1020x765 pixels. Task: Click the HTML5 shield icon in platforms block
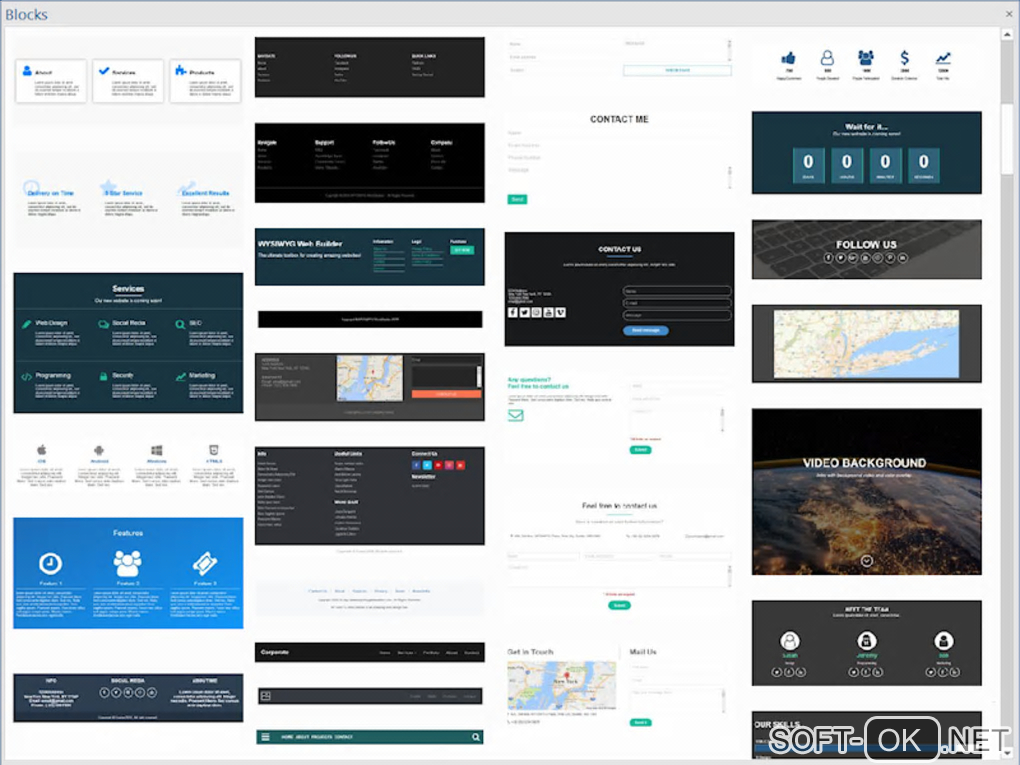(214, 450)
